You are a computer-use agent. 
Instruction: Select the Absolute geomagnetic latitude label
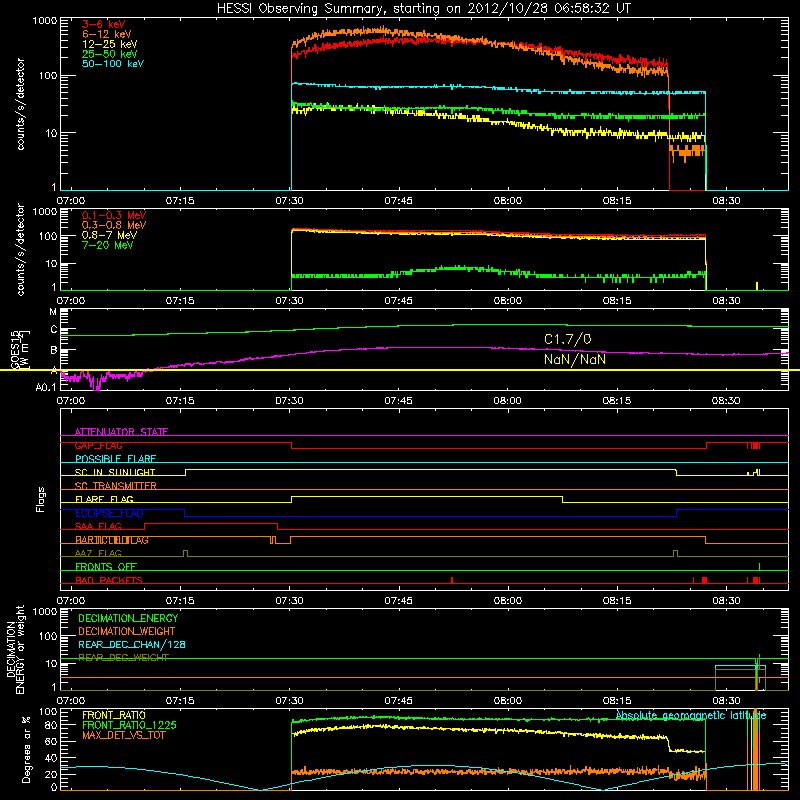pos(691,715)
